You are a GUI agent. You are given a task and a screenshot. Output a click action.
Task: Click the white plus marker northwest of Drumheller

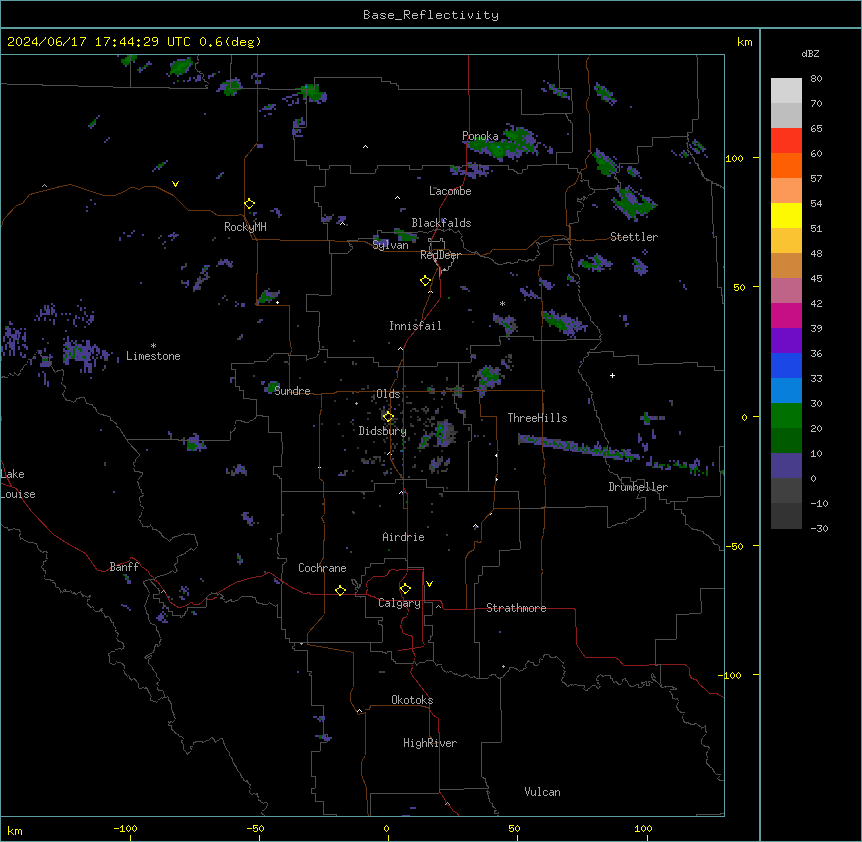612,375
